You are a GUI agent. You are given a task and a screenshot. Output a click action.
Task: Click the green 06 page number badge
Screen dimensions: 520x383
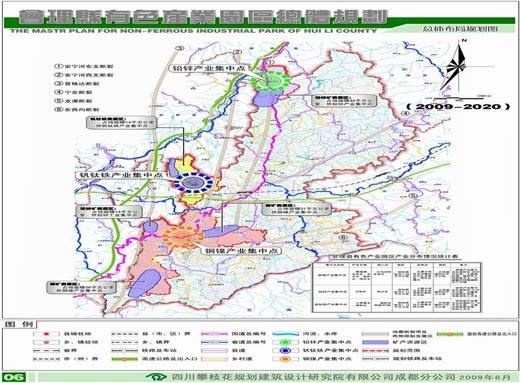[x=14, y=377]
